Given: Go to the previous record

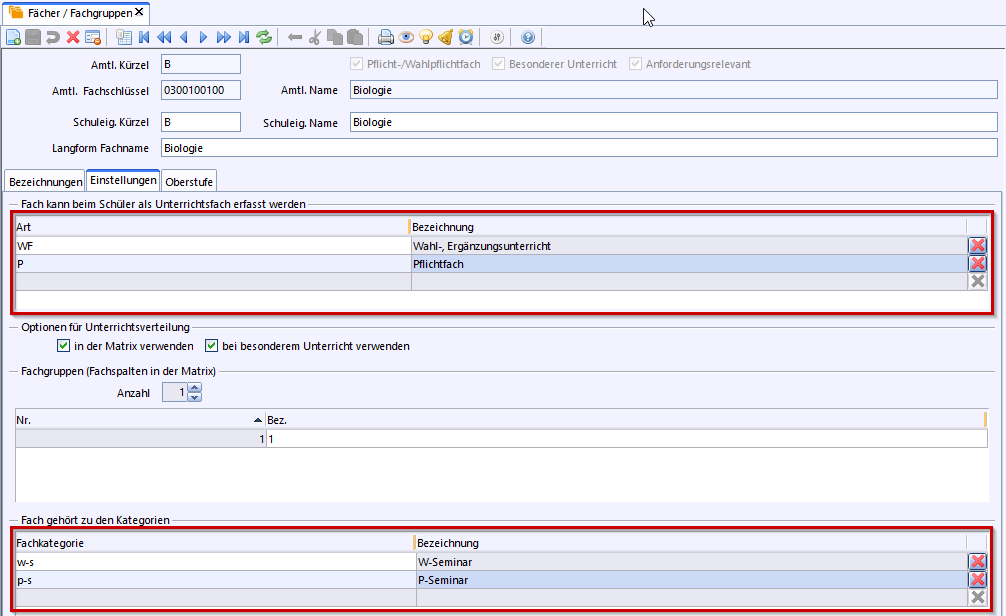Looking at the screenshot, I should 184,37.
